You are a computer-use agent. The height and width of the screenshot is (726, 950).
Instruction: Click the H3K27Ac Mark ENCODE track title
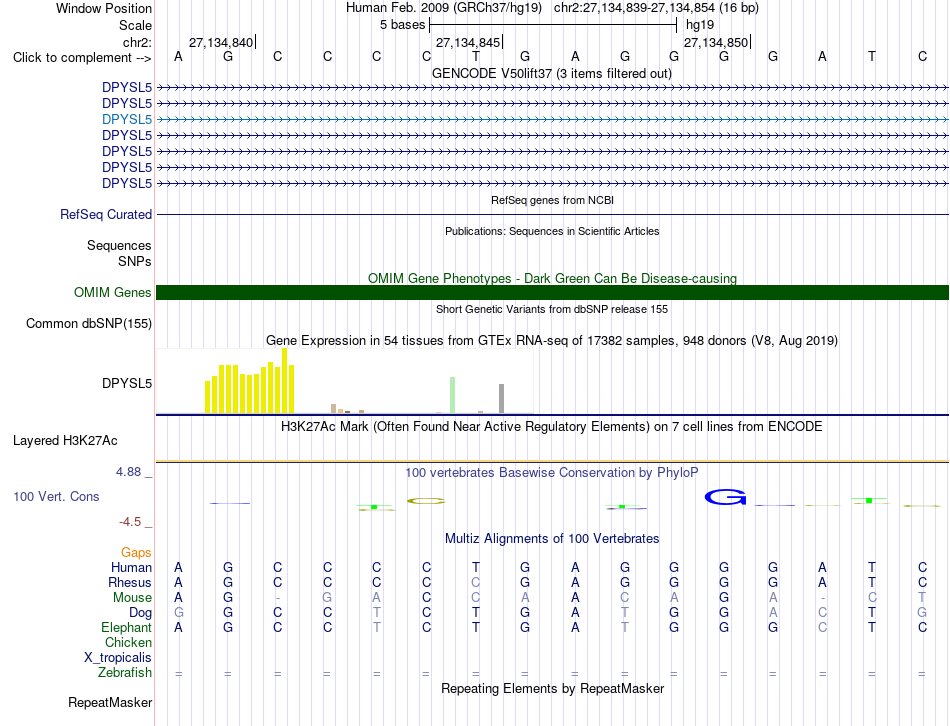[552, 427]
